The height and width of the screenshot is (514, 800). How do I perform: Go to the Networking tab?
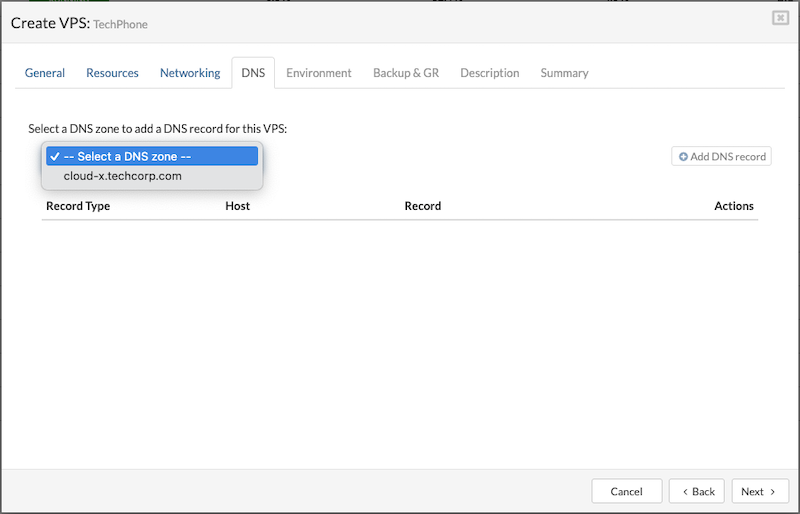coord(190,73)
